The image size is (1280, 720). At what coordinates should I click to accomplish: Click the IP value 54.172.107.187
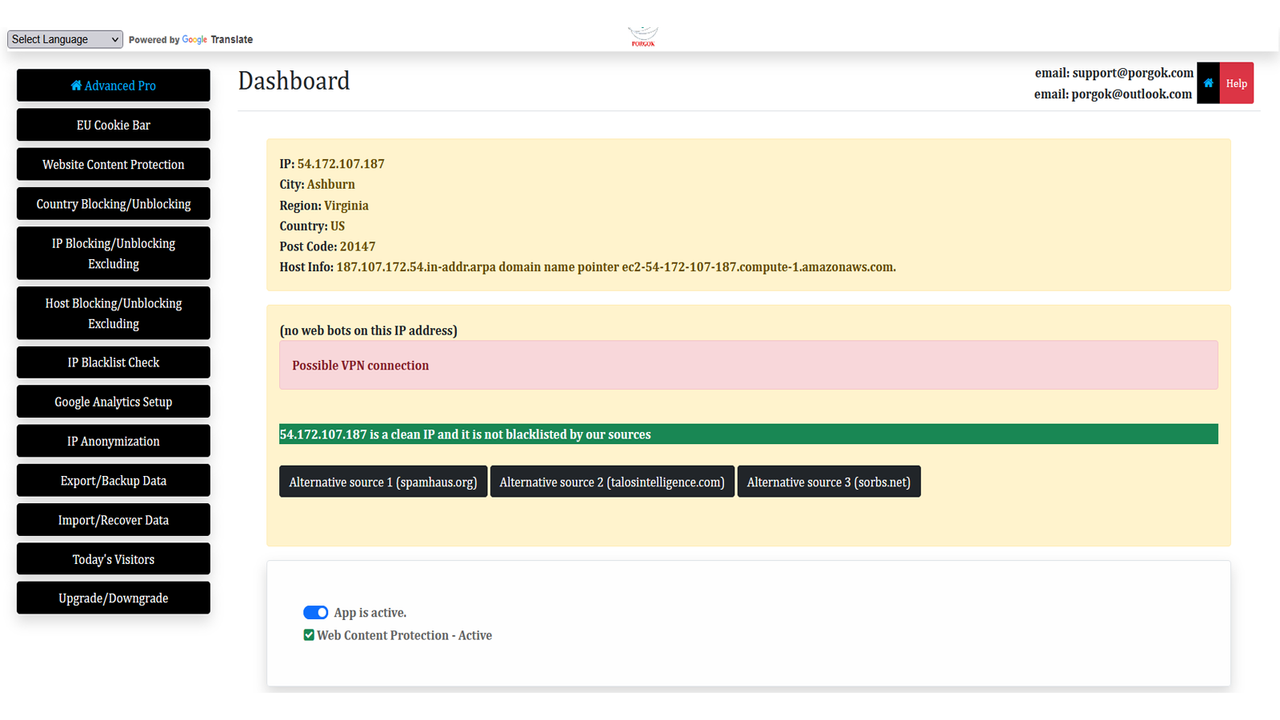341,164
